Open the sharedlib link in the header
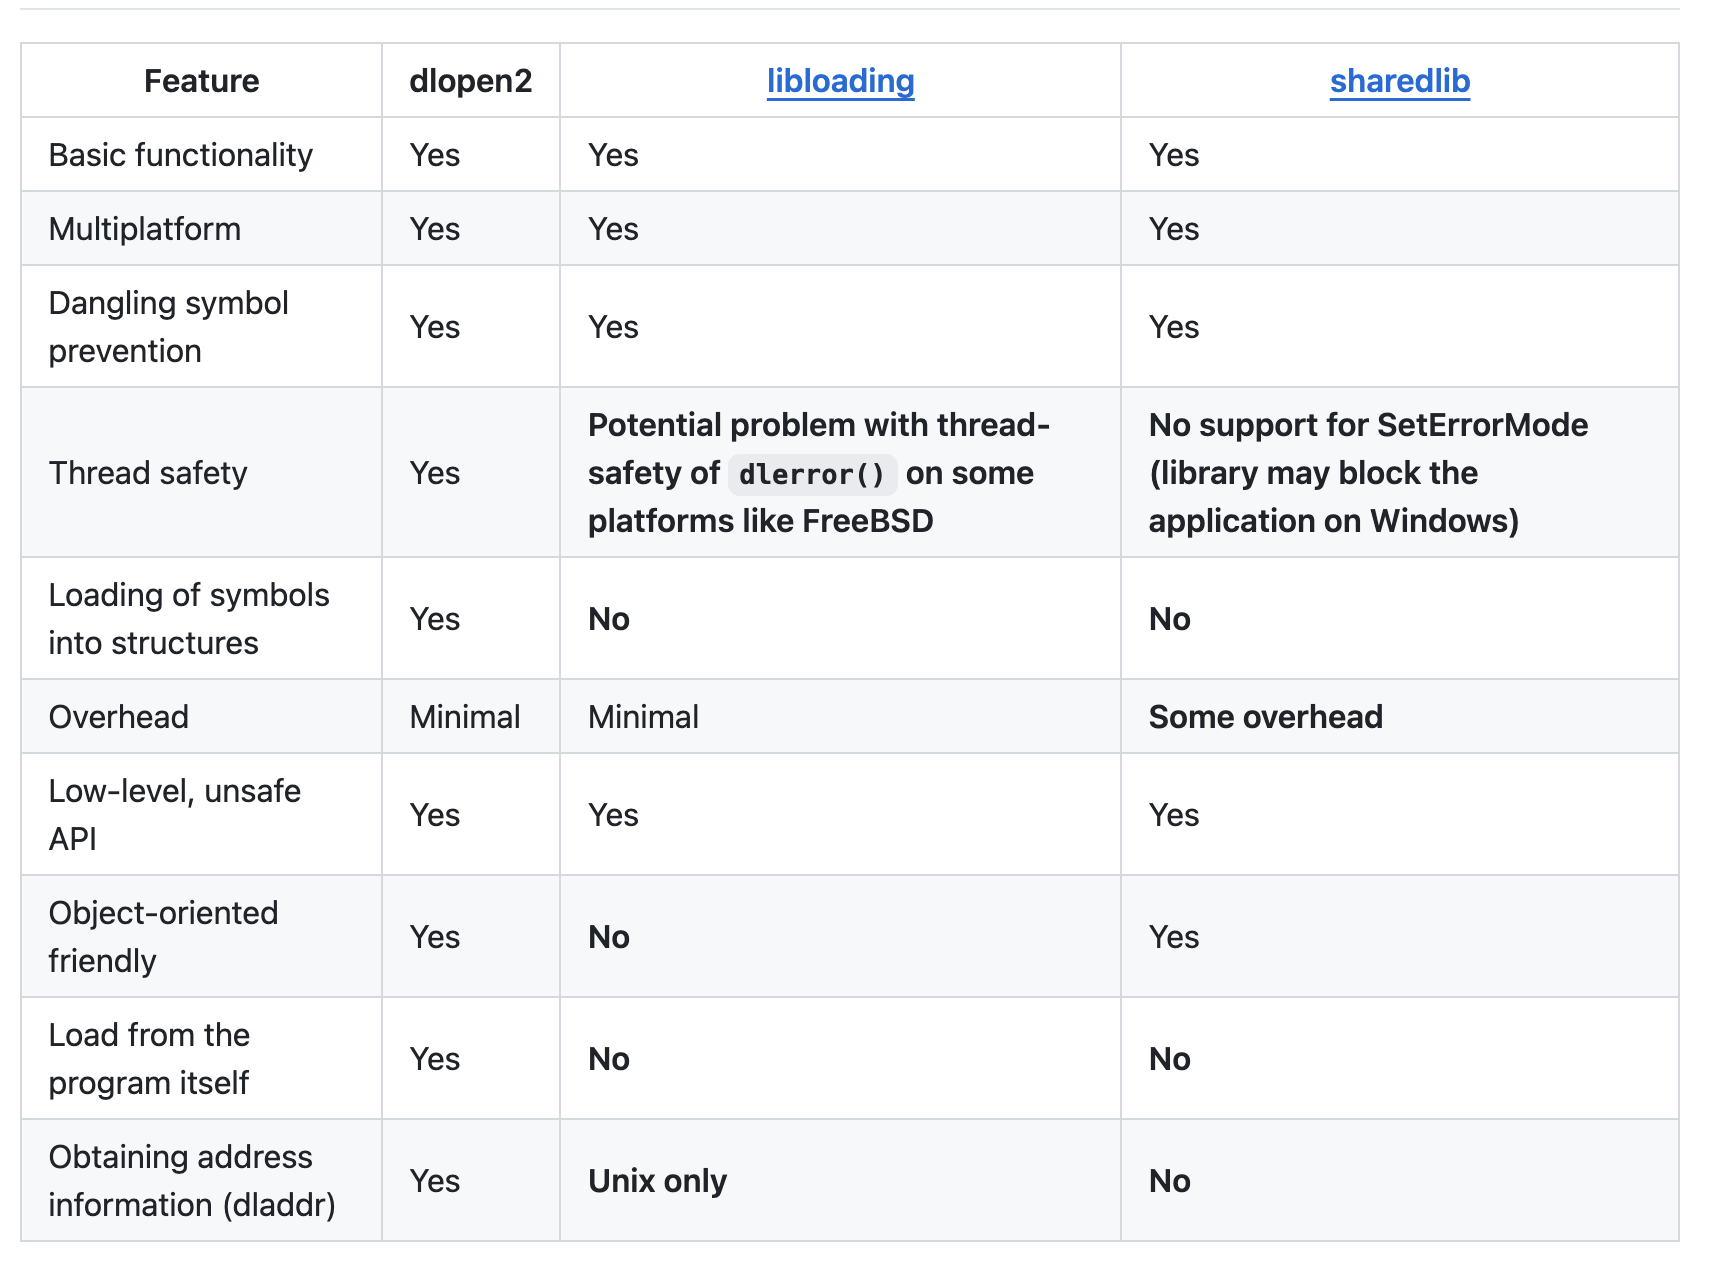Screen dimensions: 1710x1274 1399,81
